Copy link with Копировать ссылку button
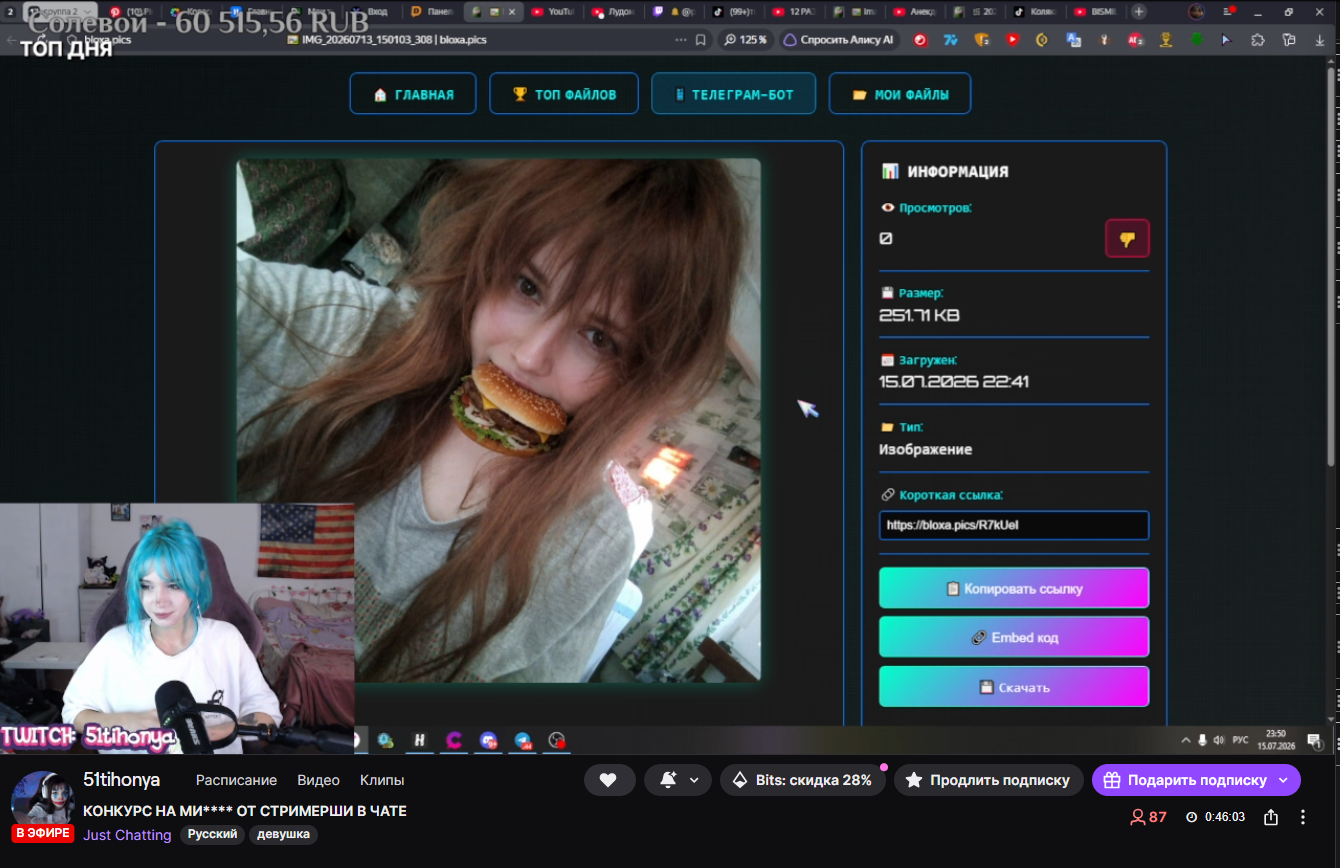This screenshot has width=1340, height=868. pos(1014,588)
